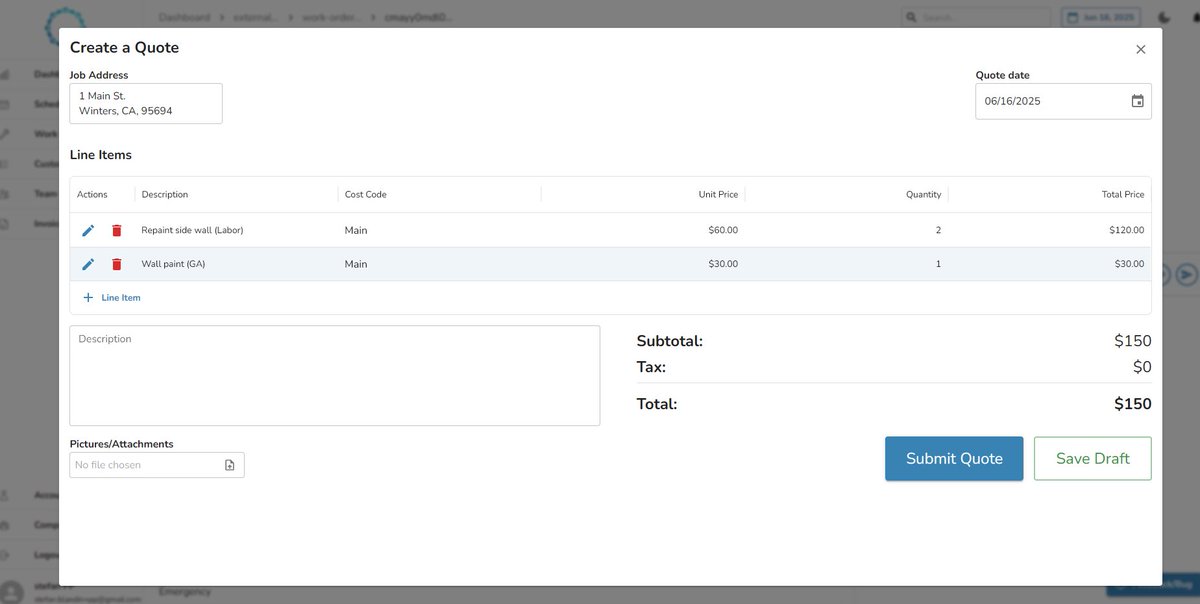Screen dimensions: 1200x604
Task: Toggle dark mode moon icon in header
Action: [x=1165, y=17]
